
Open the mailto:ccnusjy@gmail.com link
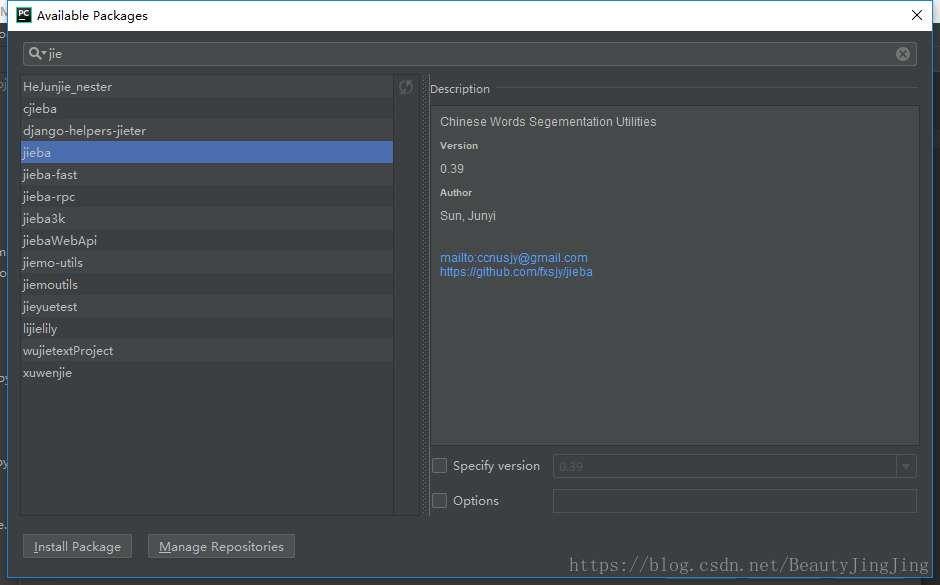pos(514,258)
